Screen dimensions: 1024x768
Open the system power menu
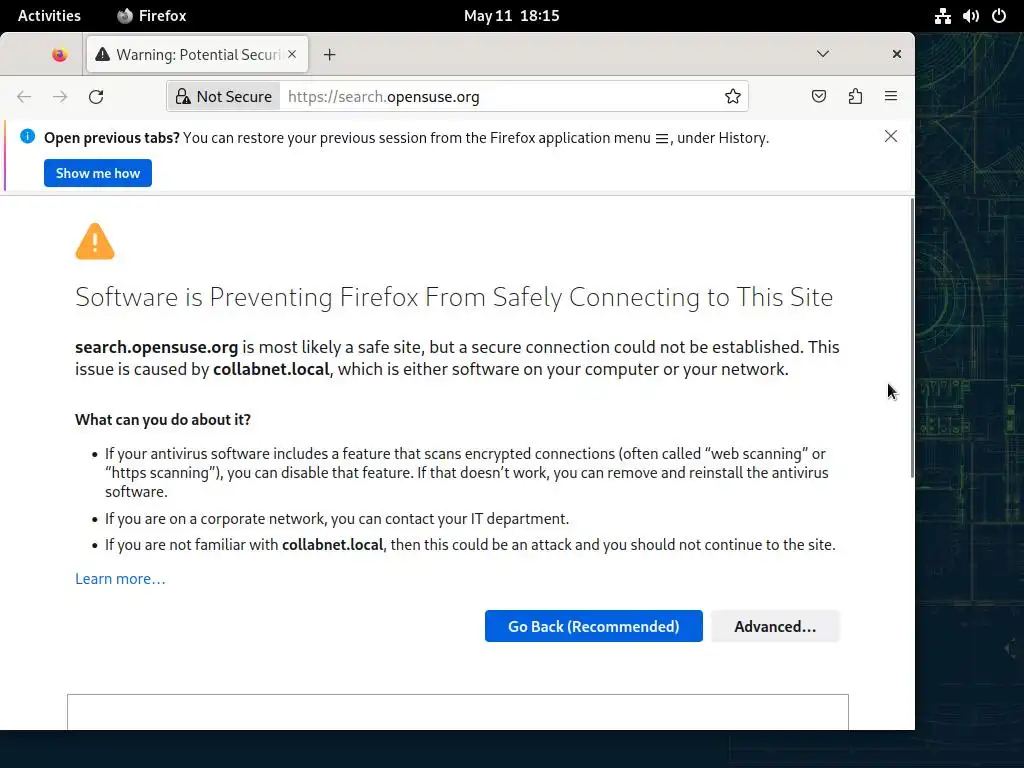998,16
